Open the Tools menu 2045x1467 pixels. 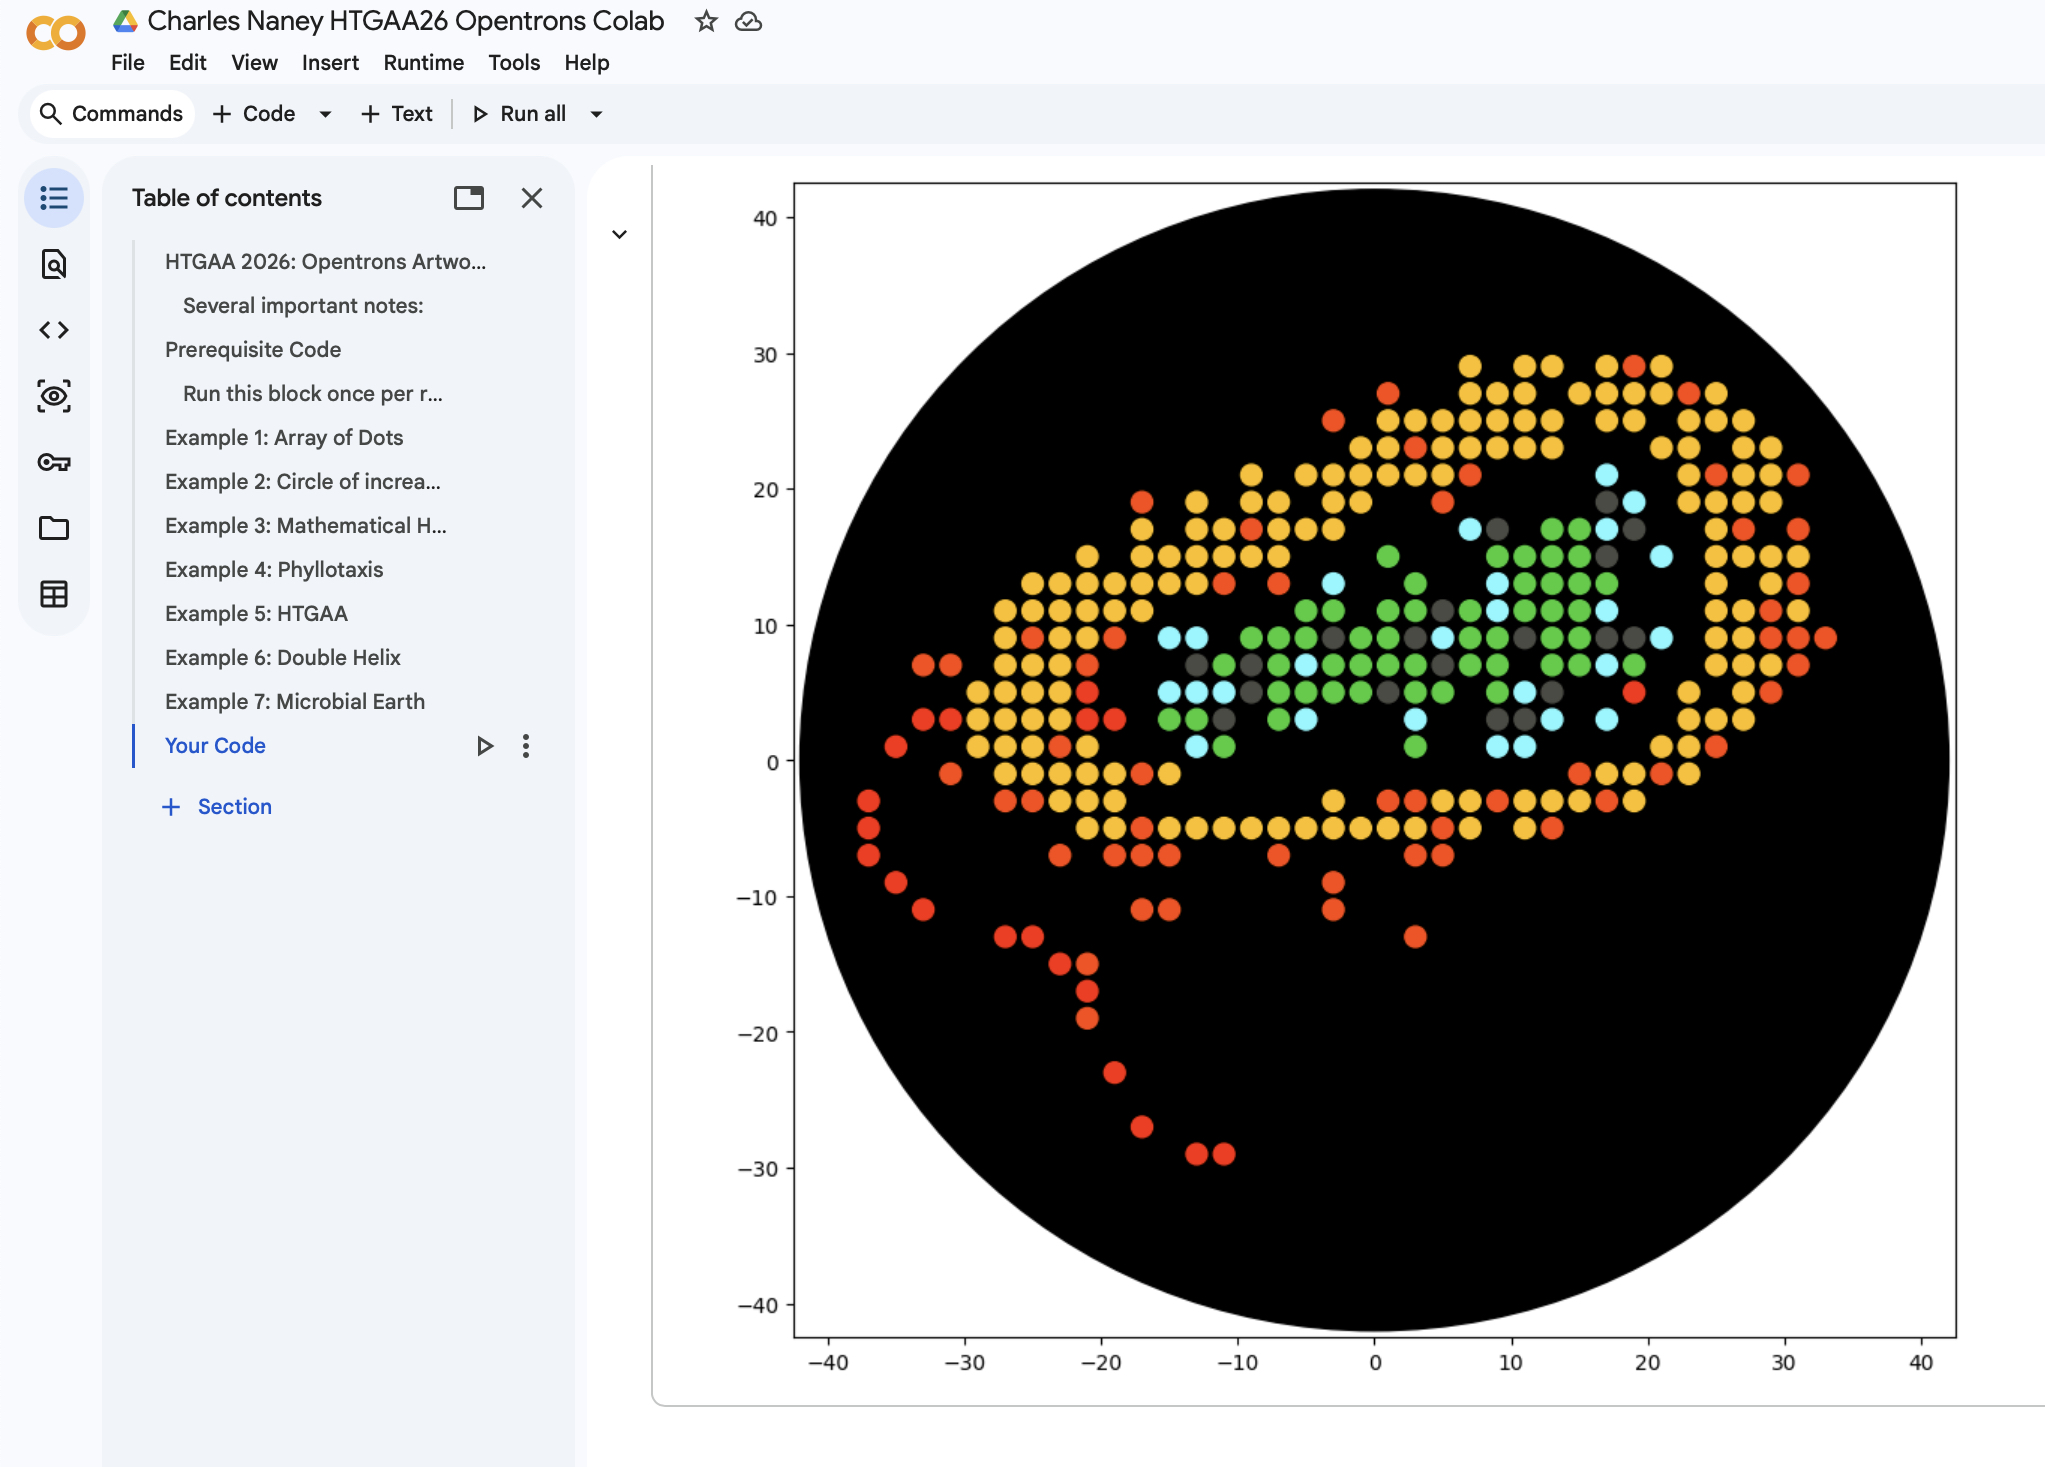tap(514, 62)
